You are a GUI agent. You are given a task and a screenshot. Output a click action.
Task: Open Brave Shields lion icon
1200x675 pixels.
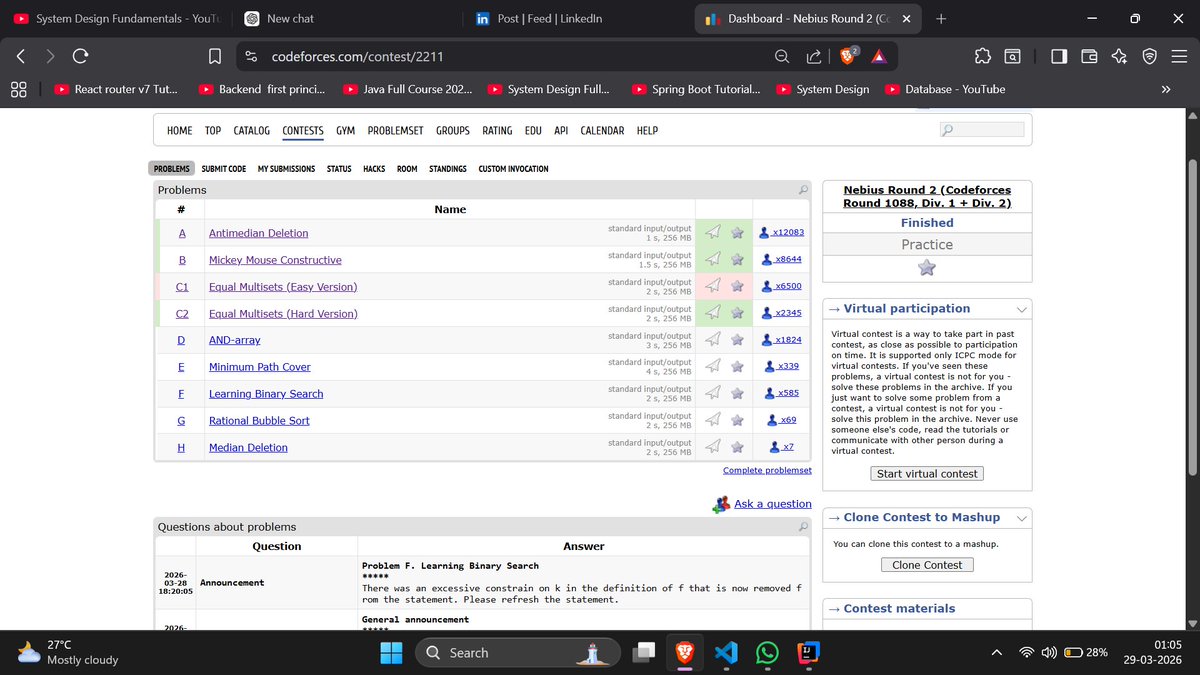click(x=848, y=56)
